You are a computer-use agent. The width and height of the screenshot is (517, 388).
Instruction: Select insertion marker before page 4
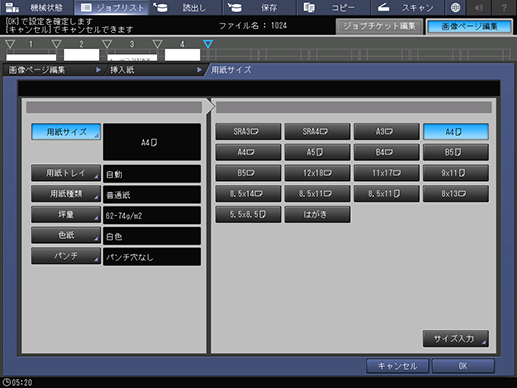pyautogui.click(x=157, y=44)
